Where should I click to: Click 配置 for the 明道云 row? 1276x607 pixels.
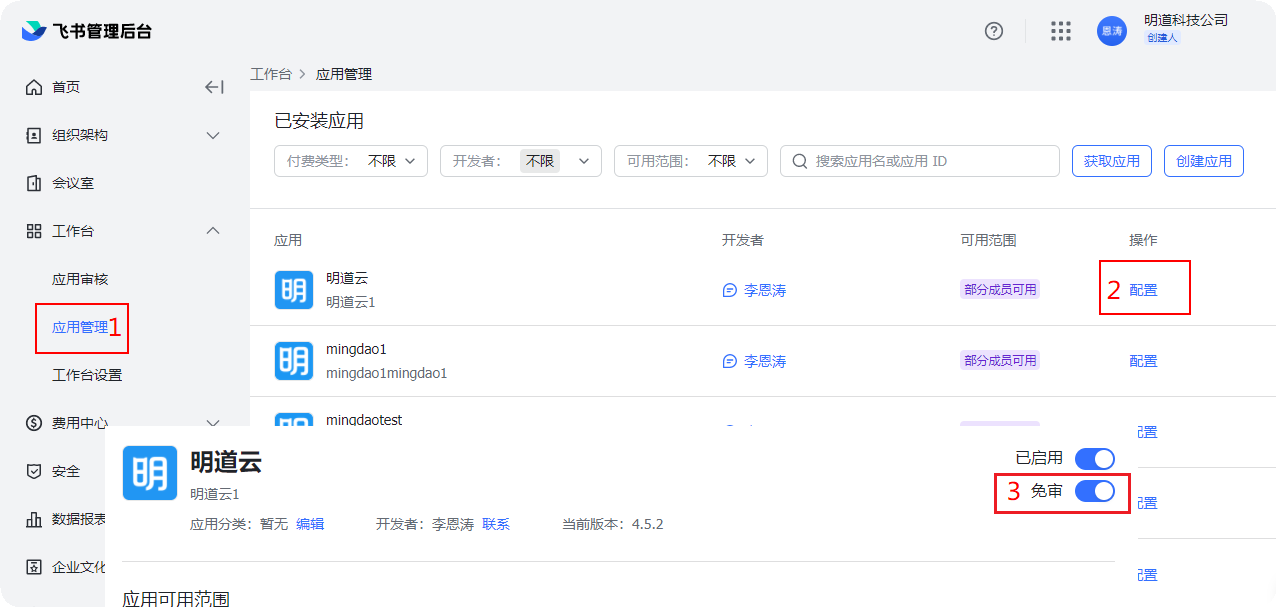(1143, 290)
